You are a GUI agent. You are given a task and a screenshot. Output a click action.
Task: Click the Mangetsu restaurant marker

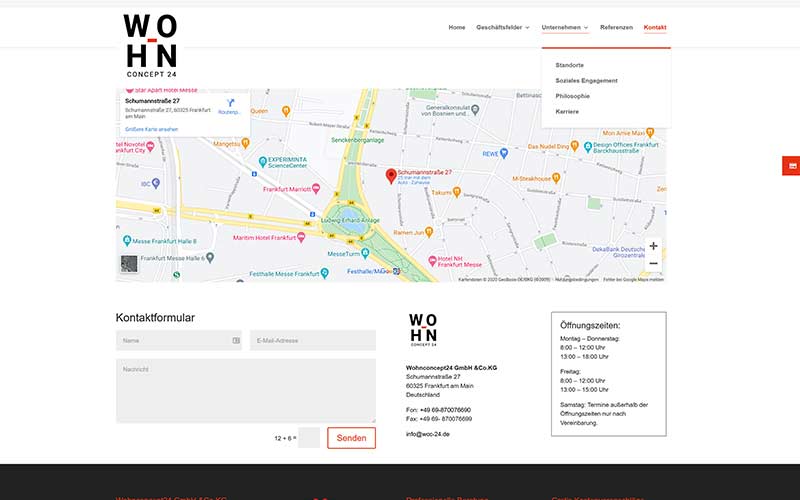(x=245, y=143)
